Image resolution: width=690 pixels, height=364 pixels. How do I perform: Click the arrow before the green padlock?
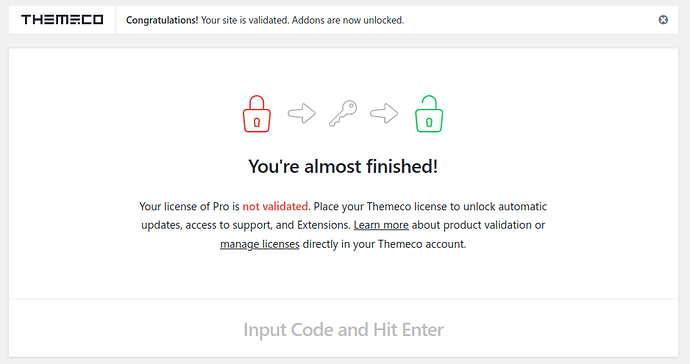pos(384,114)
